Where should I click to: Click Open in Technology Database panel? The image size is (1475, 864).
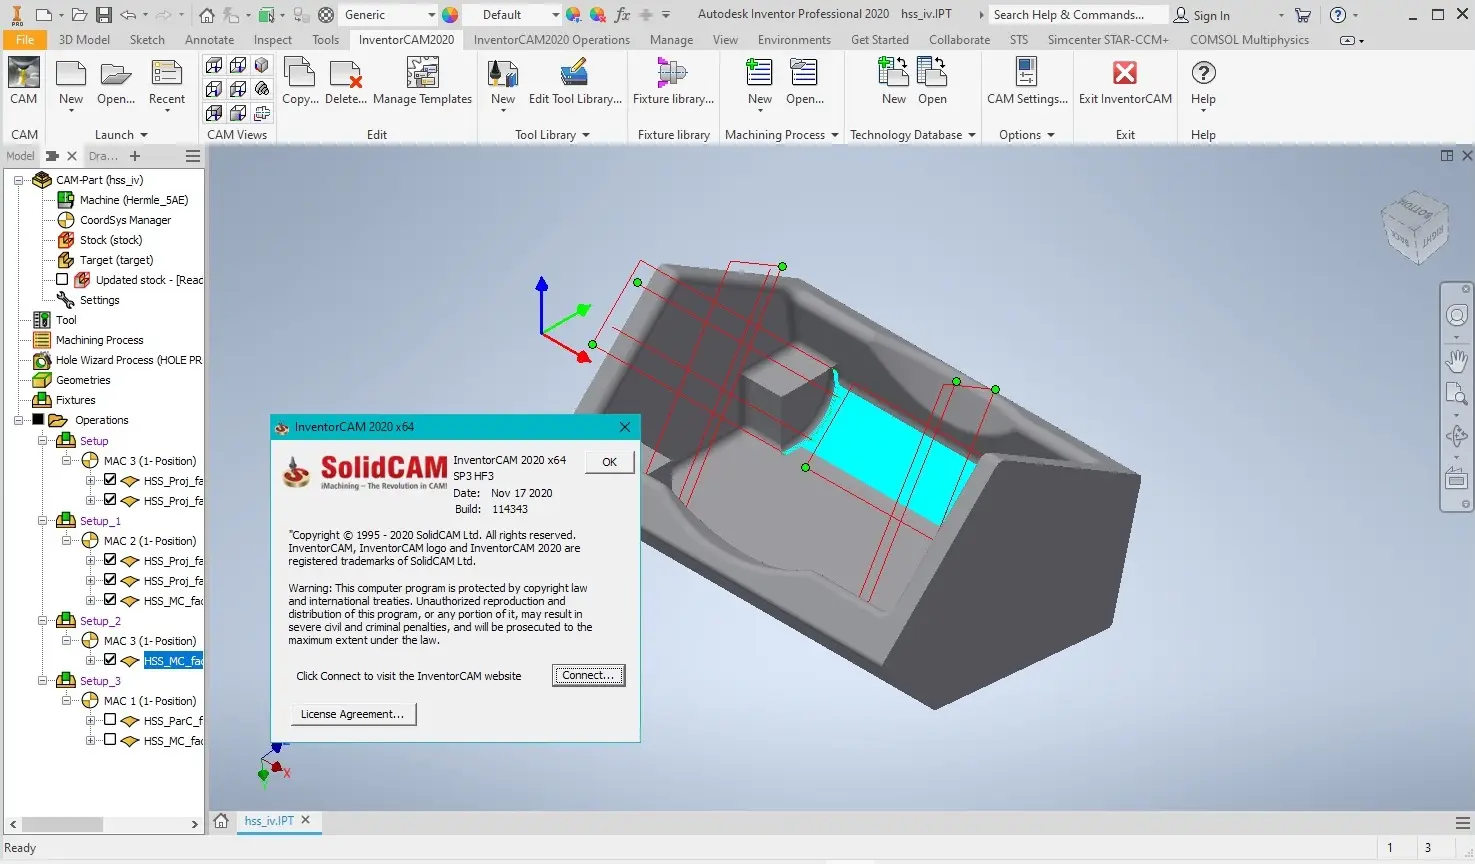(x=932, y=81)
